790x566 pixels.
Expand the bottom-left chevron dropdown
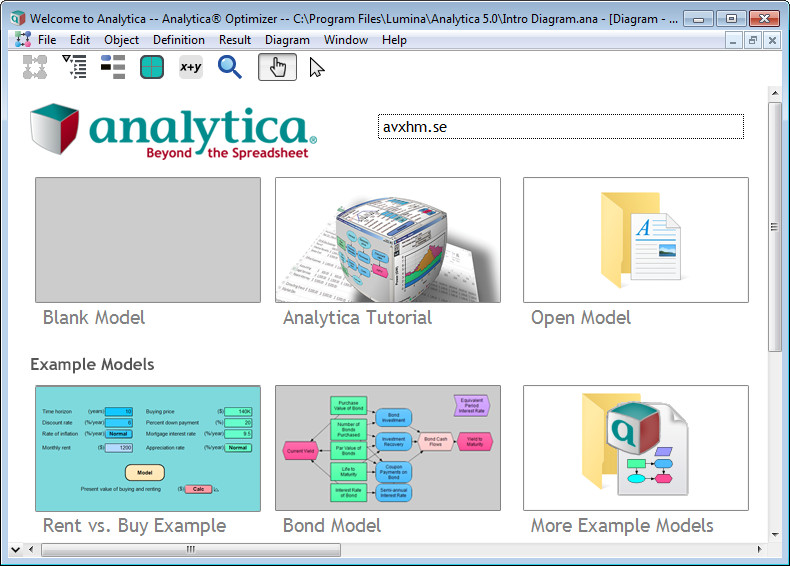click(x=16, y=549)
